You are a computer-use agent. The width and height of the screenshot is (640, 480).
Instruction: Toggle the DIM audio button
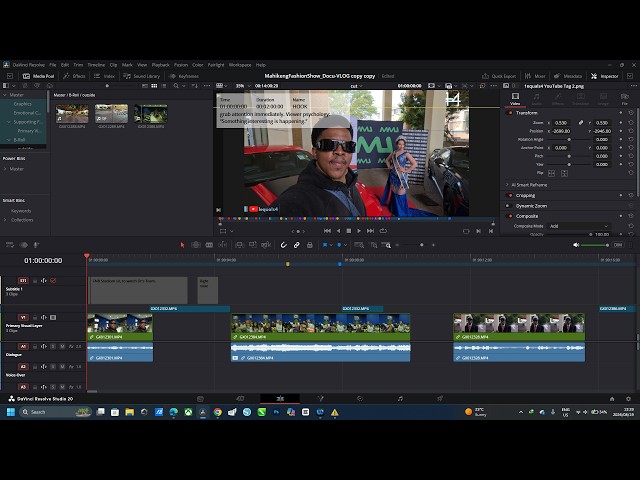(x=618, y=245)
